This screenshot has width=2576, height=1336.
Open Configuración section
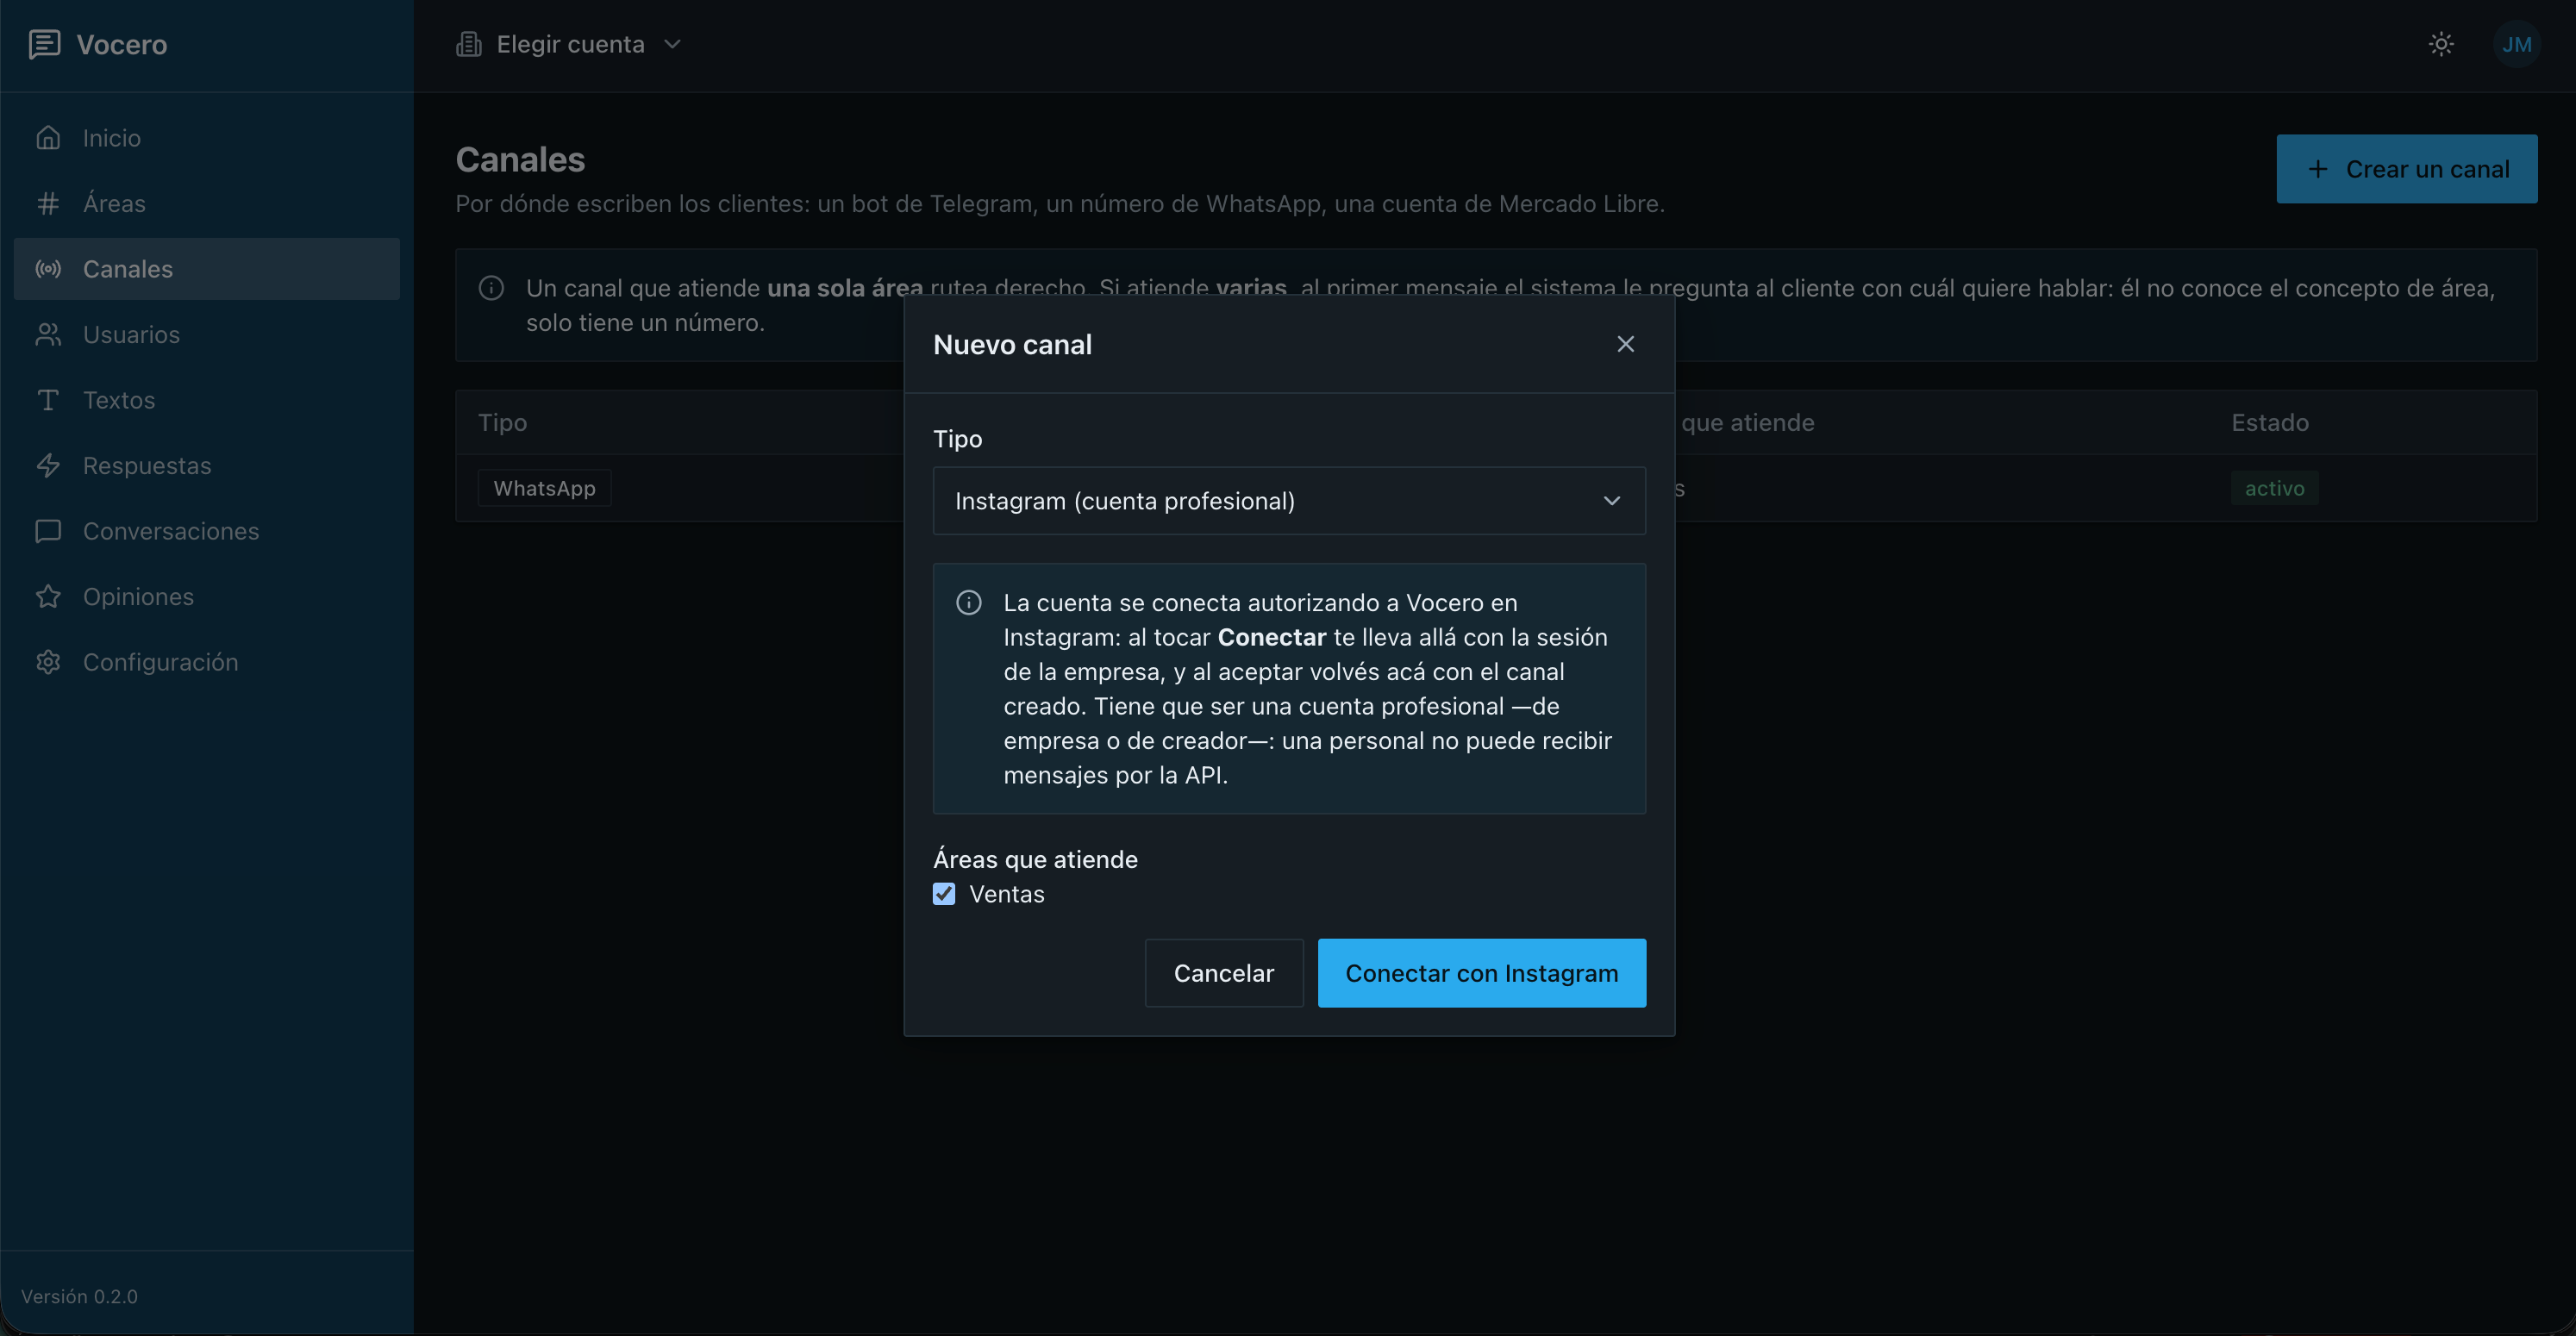[207, 662]
